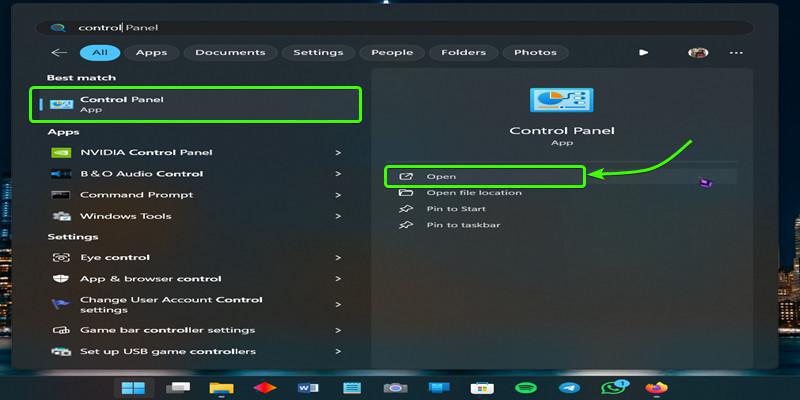The width and height of the screenshot is (800, 400).
Task: Launch the Camera app from the taskbar
Action: (x=395, y=388)
